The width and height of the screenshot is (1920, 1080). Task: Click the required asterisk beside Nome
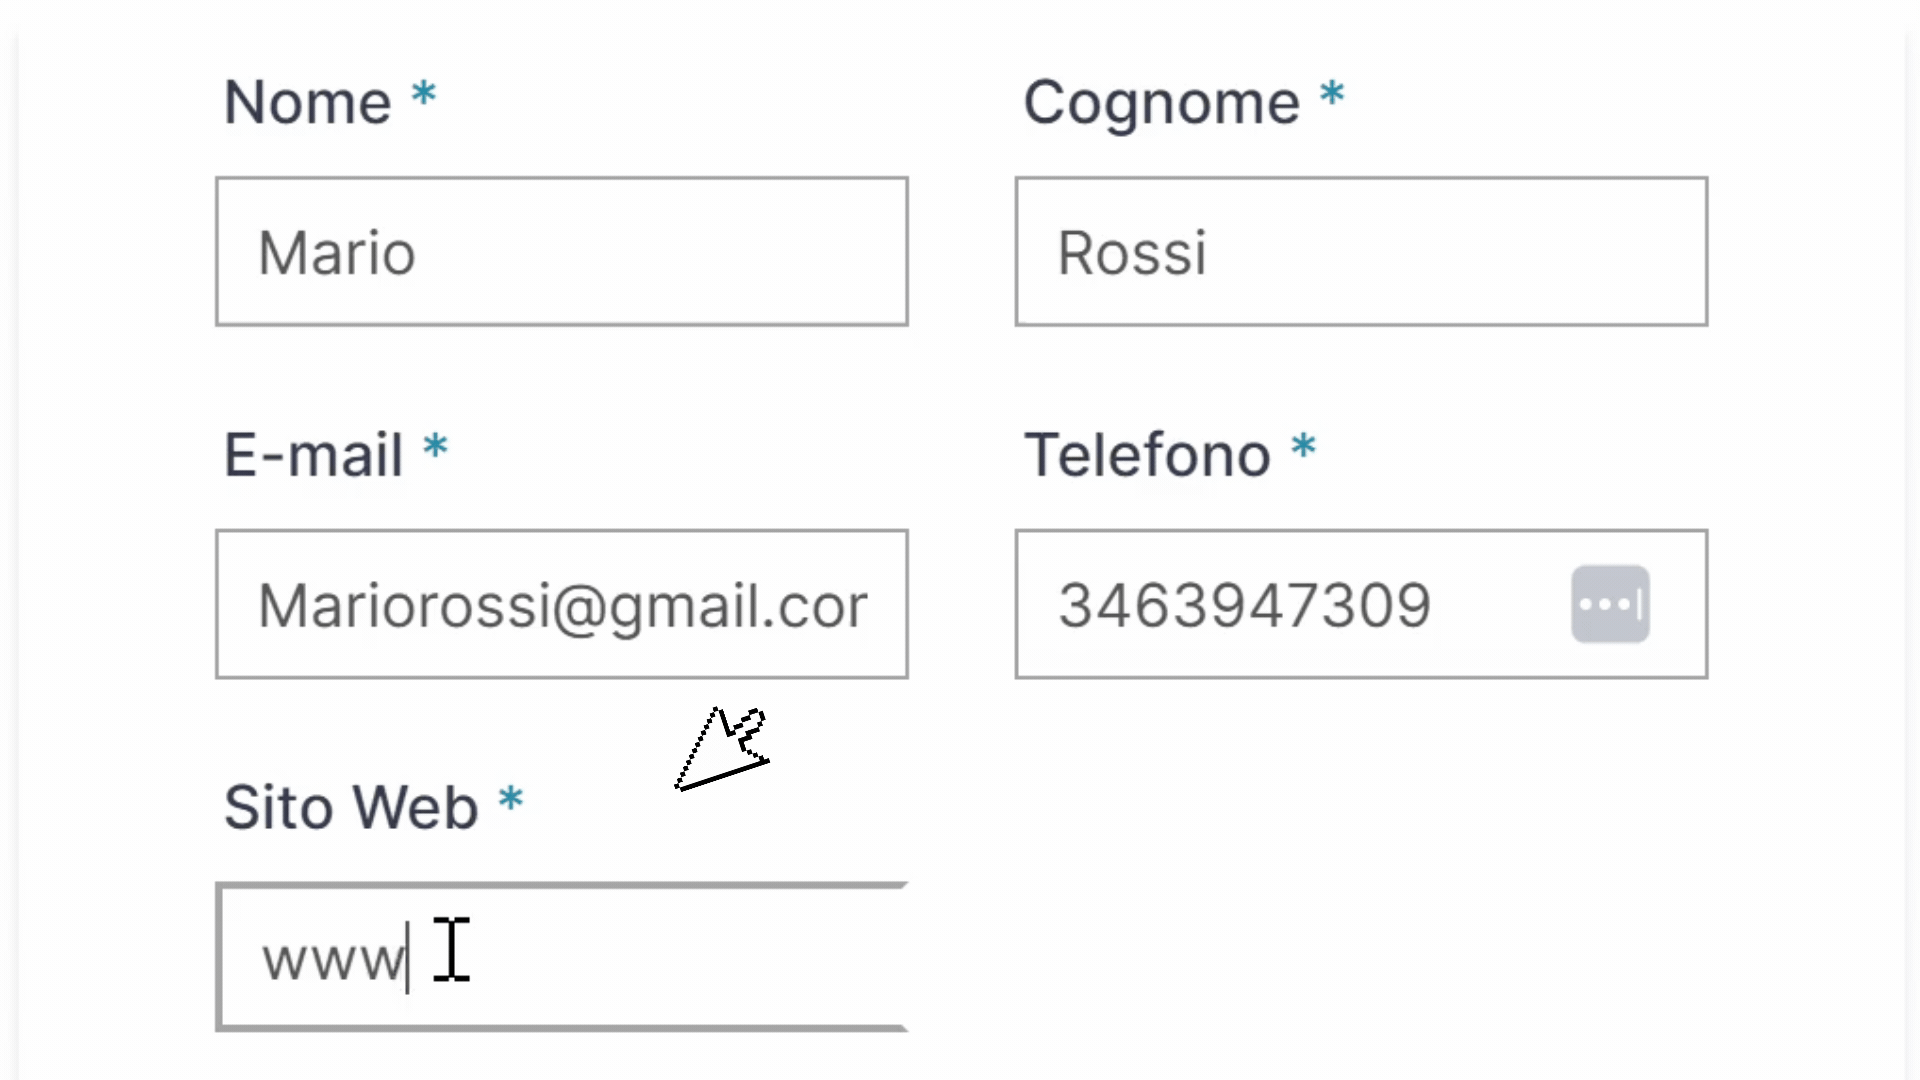click(x=424, y=95)
